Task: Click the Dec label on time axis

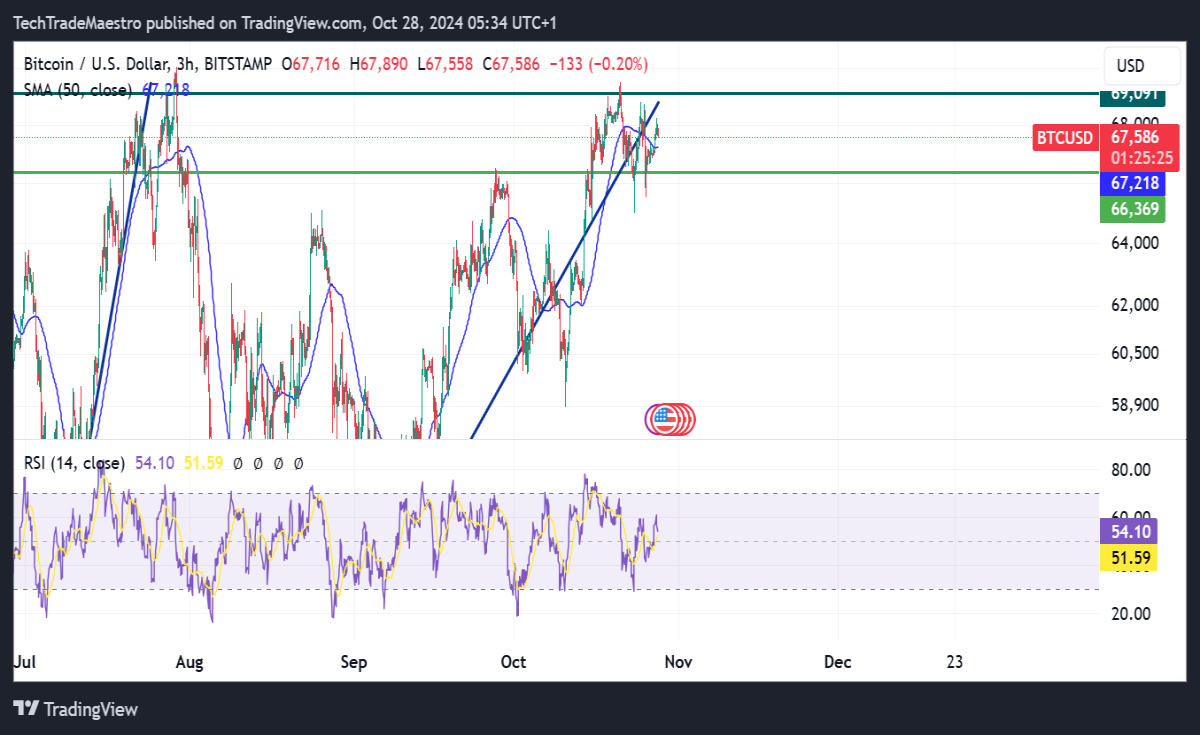Action: tap(837, 662)
